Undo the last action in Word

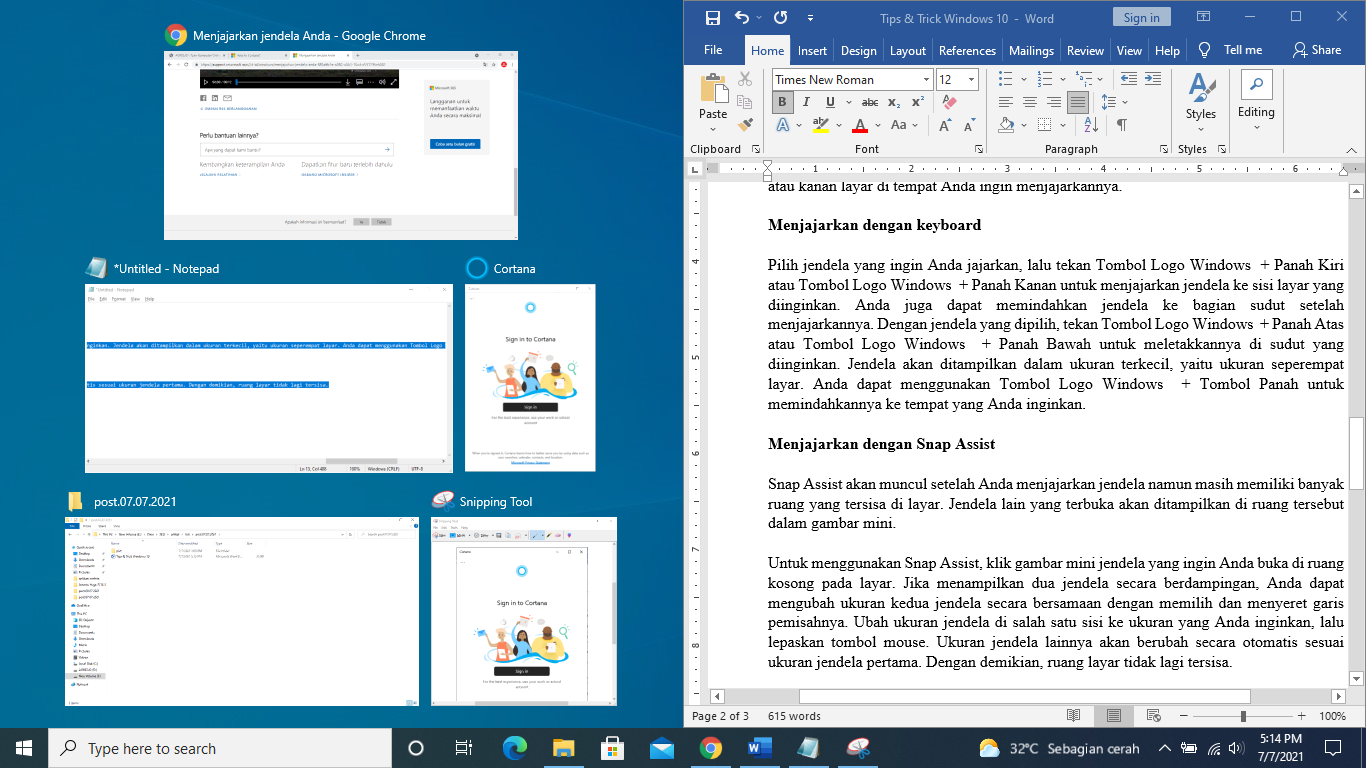pyautogui.click(x=741, y=18)
